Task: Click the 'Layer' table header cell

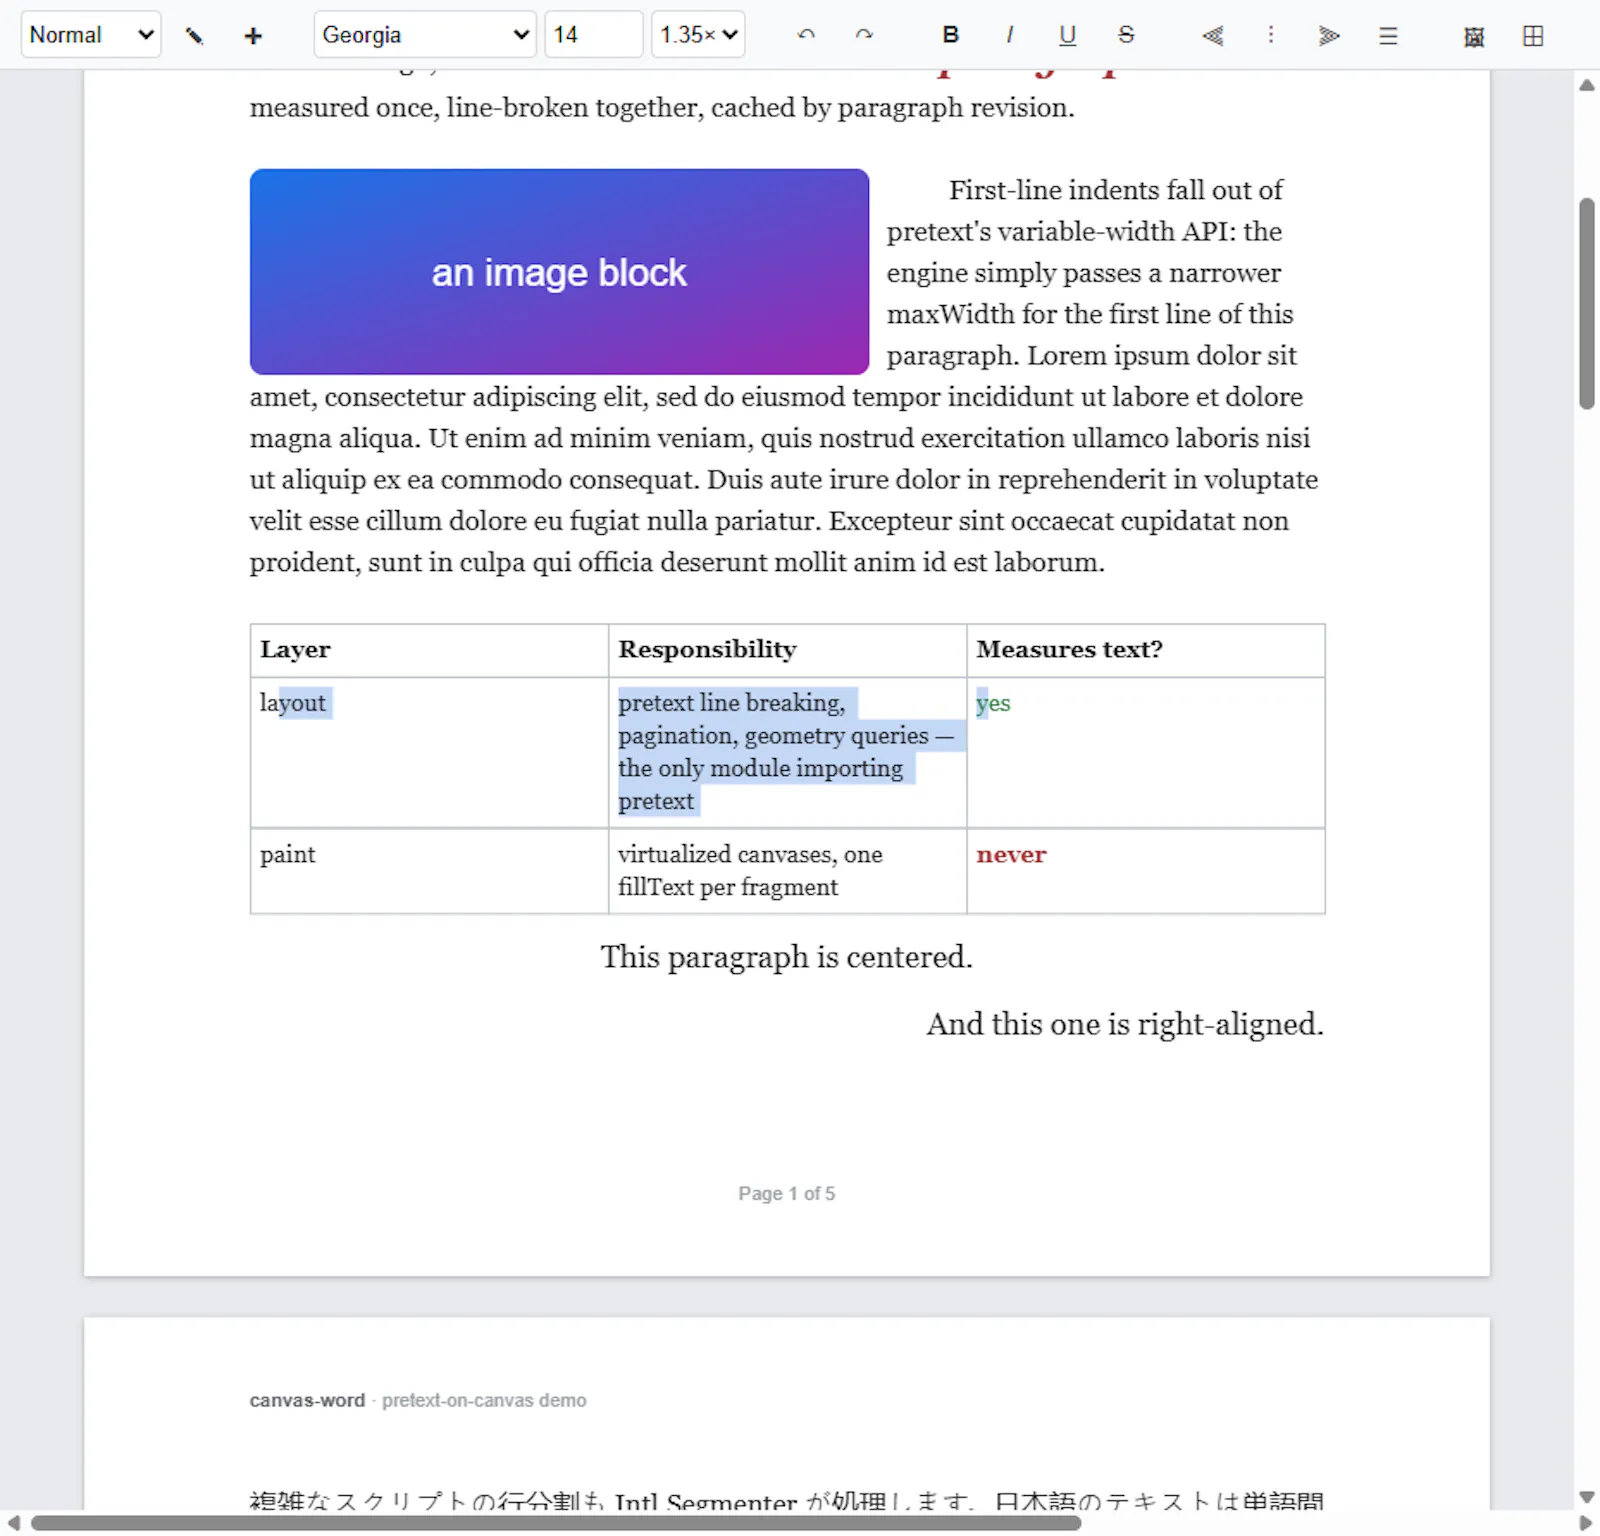Action: point(429,650)
